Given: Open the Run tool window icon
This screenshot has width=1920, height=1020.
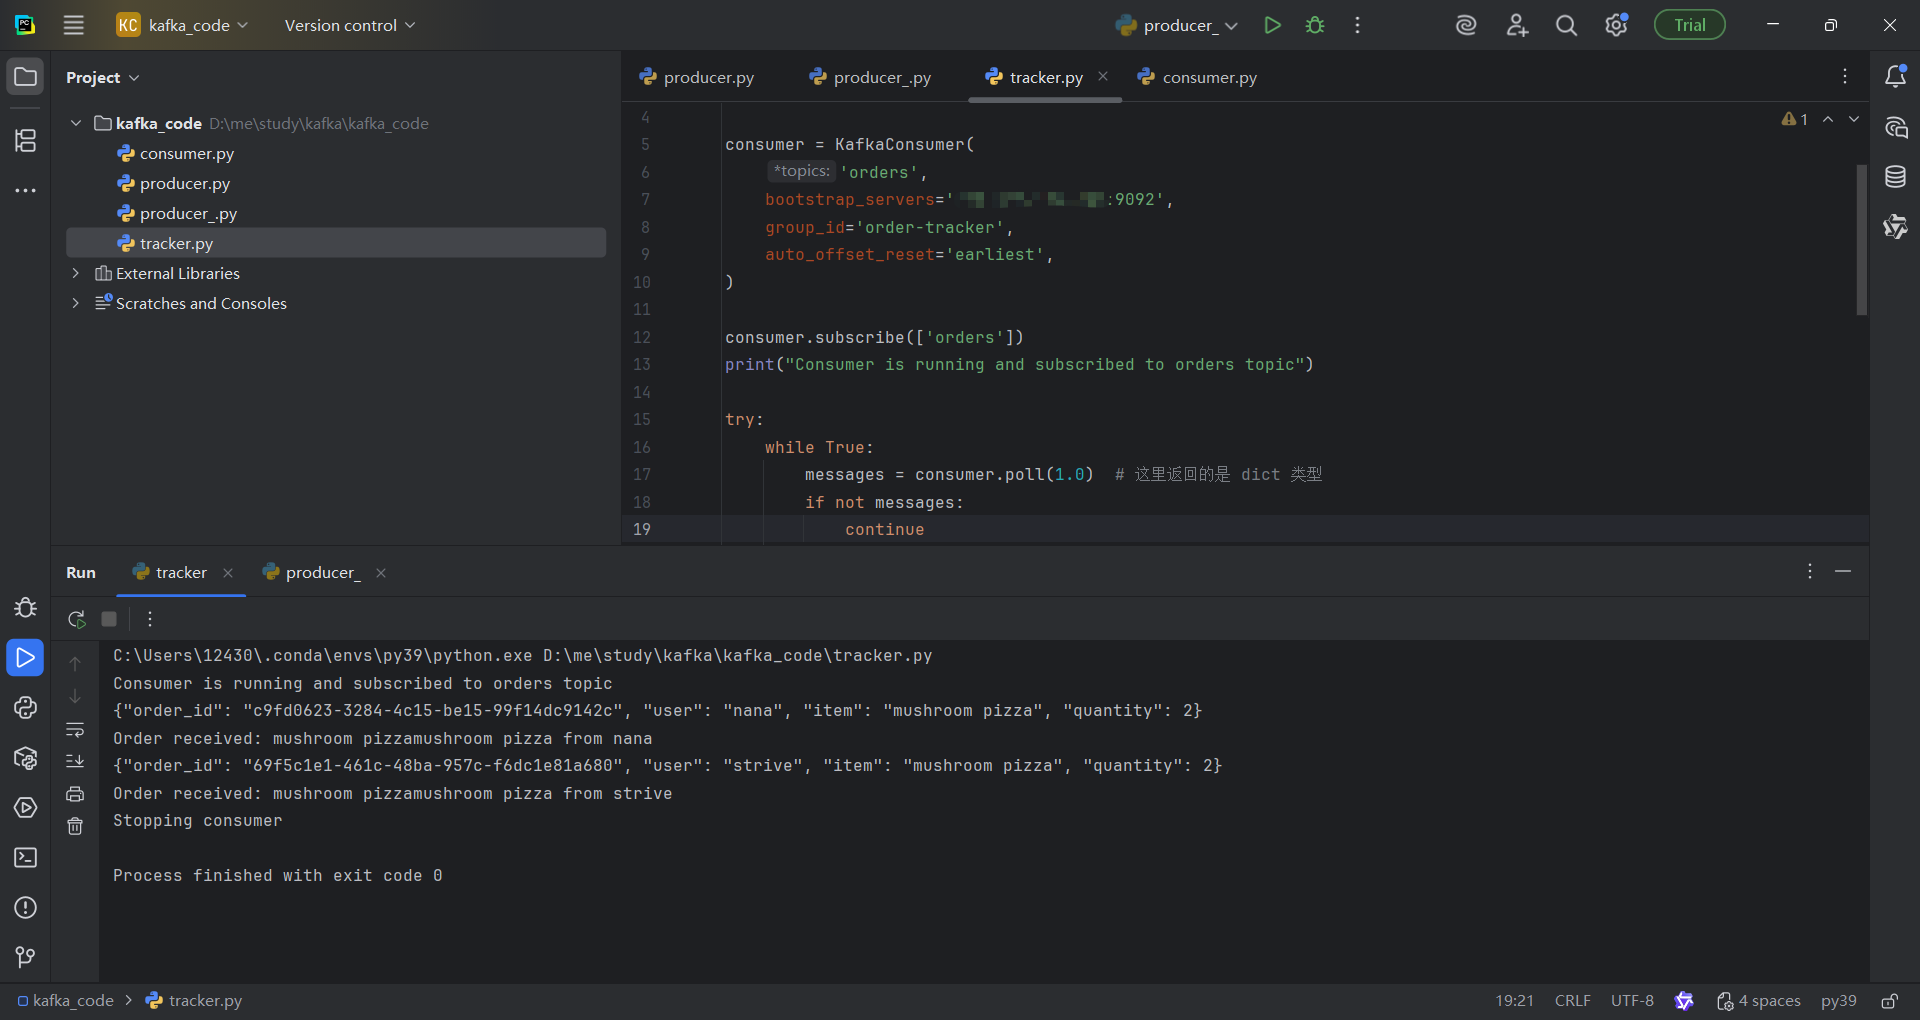Looking at the screenshot, I should 26,657.
